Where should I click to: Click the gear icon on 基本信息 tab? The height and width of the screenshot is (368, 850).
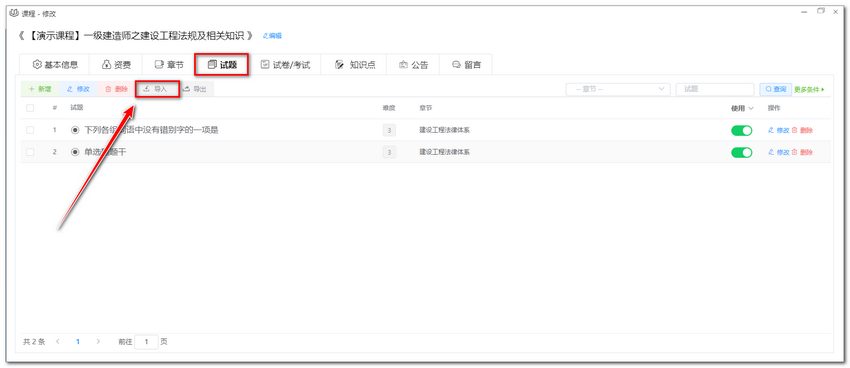37,64
